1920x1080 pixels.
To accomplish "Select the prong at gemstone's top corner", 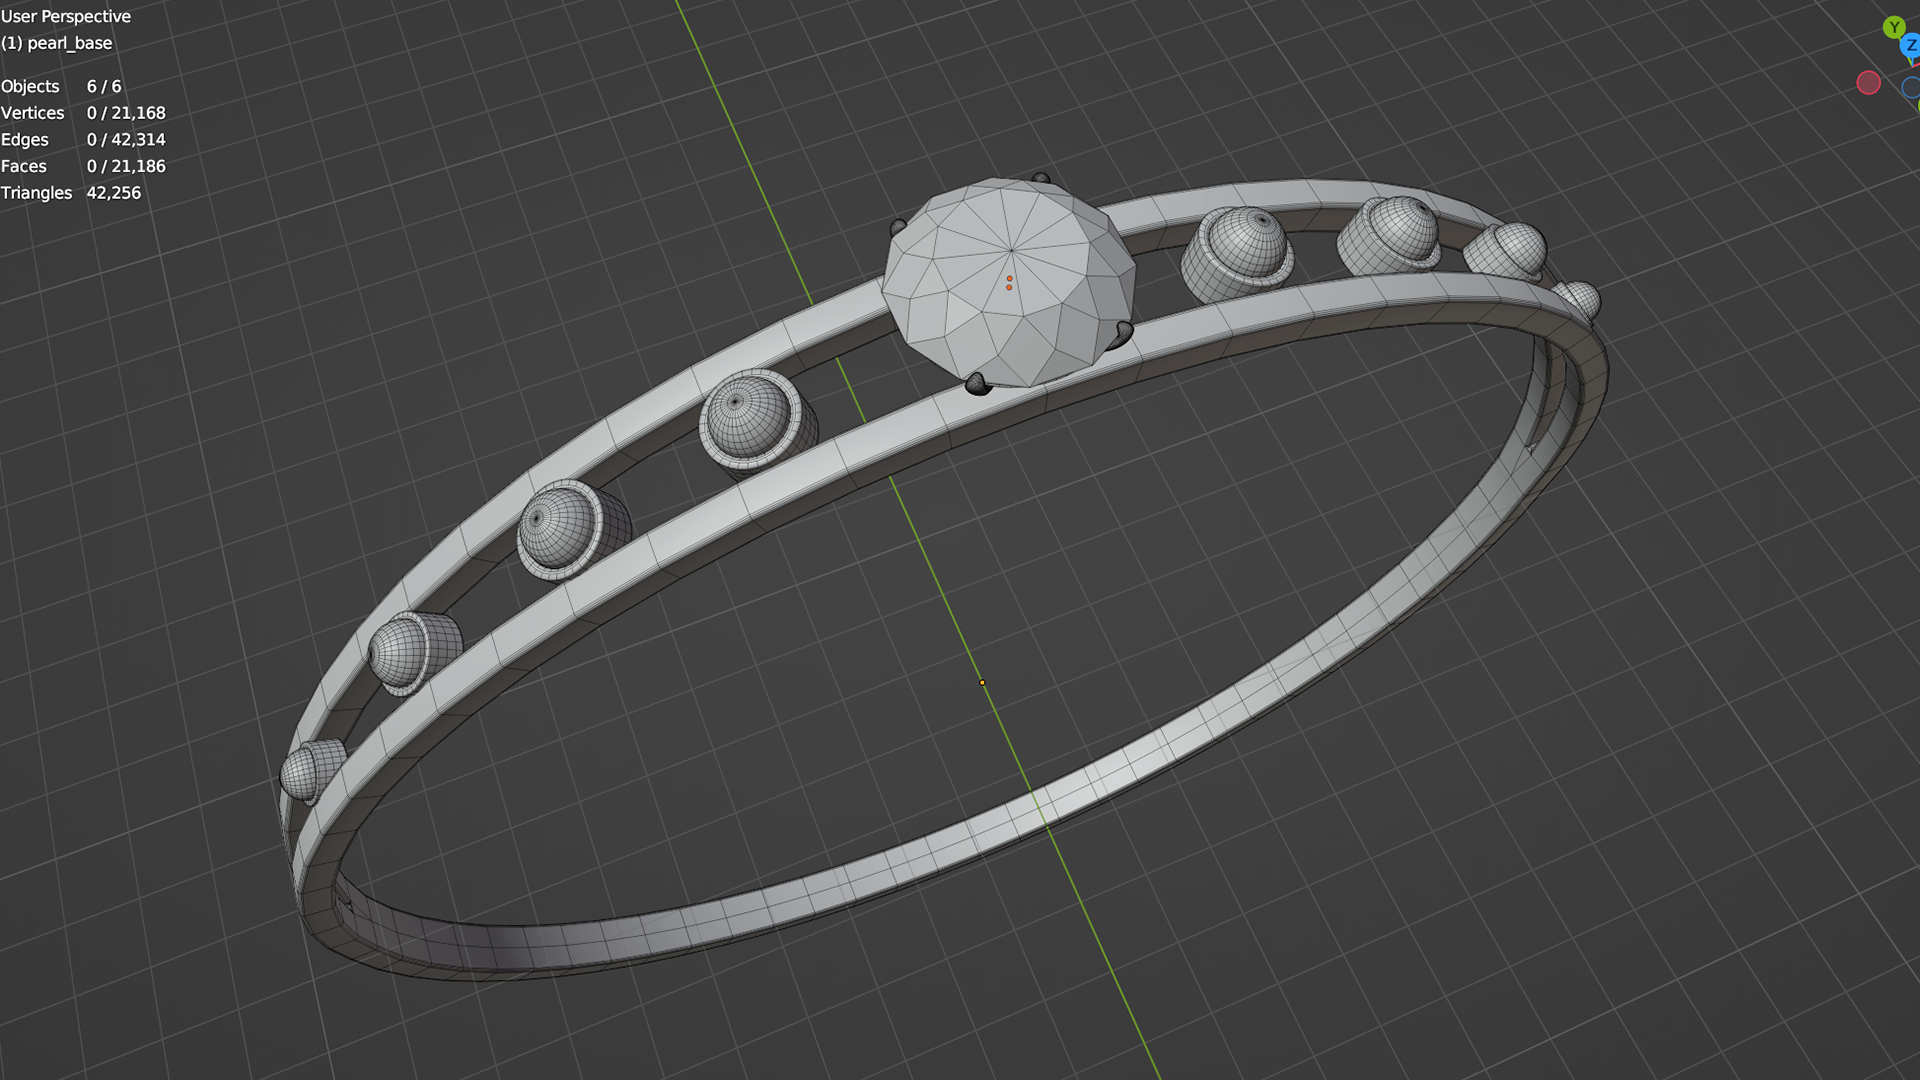I will [1041, 179].
